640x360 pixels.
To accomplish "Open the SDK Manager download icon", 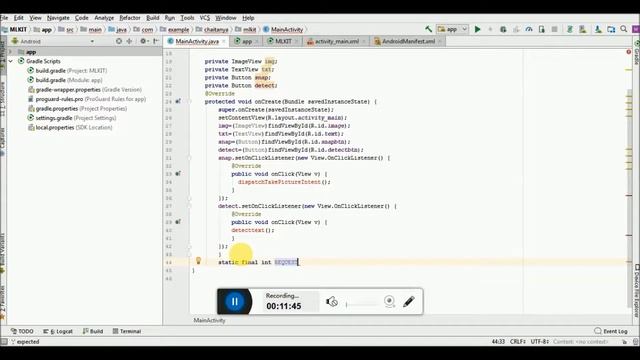I will [598, 29].
